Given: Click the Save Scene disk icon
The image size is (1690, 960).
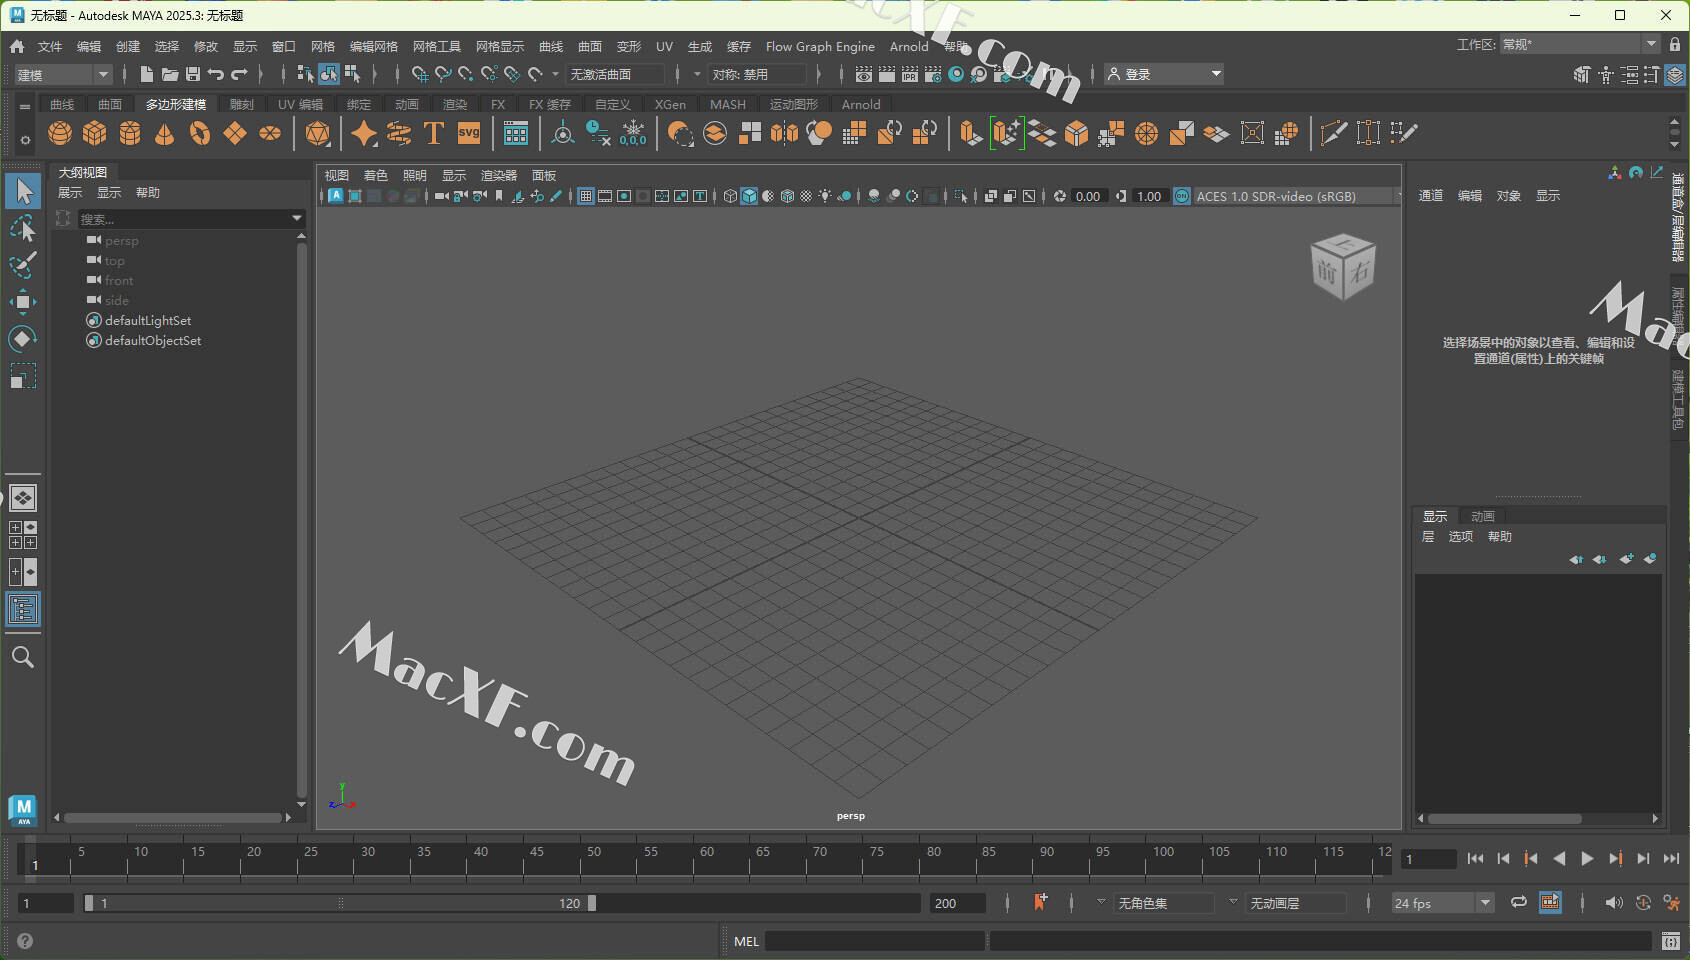Looking at the screenshot, I should (x=193, y=74).
